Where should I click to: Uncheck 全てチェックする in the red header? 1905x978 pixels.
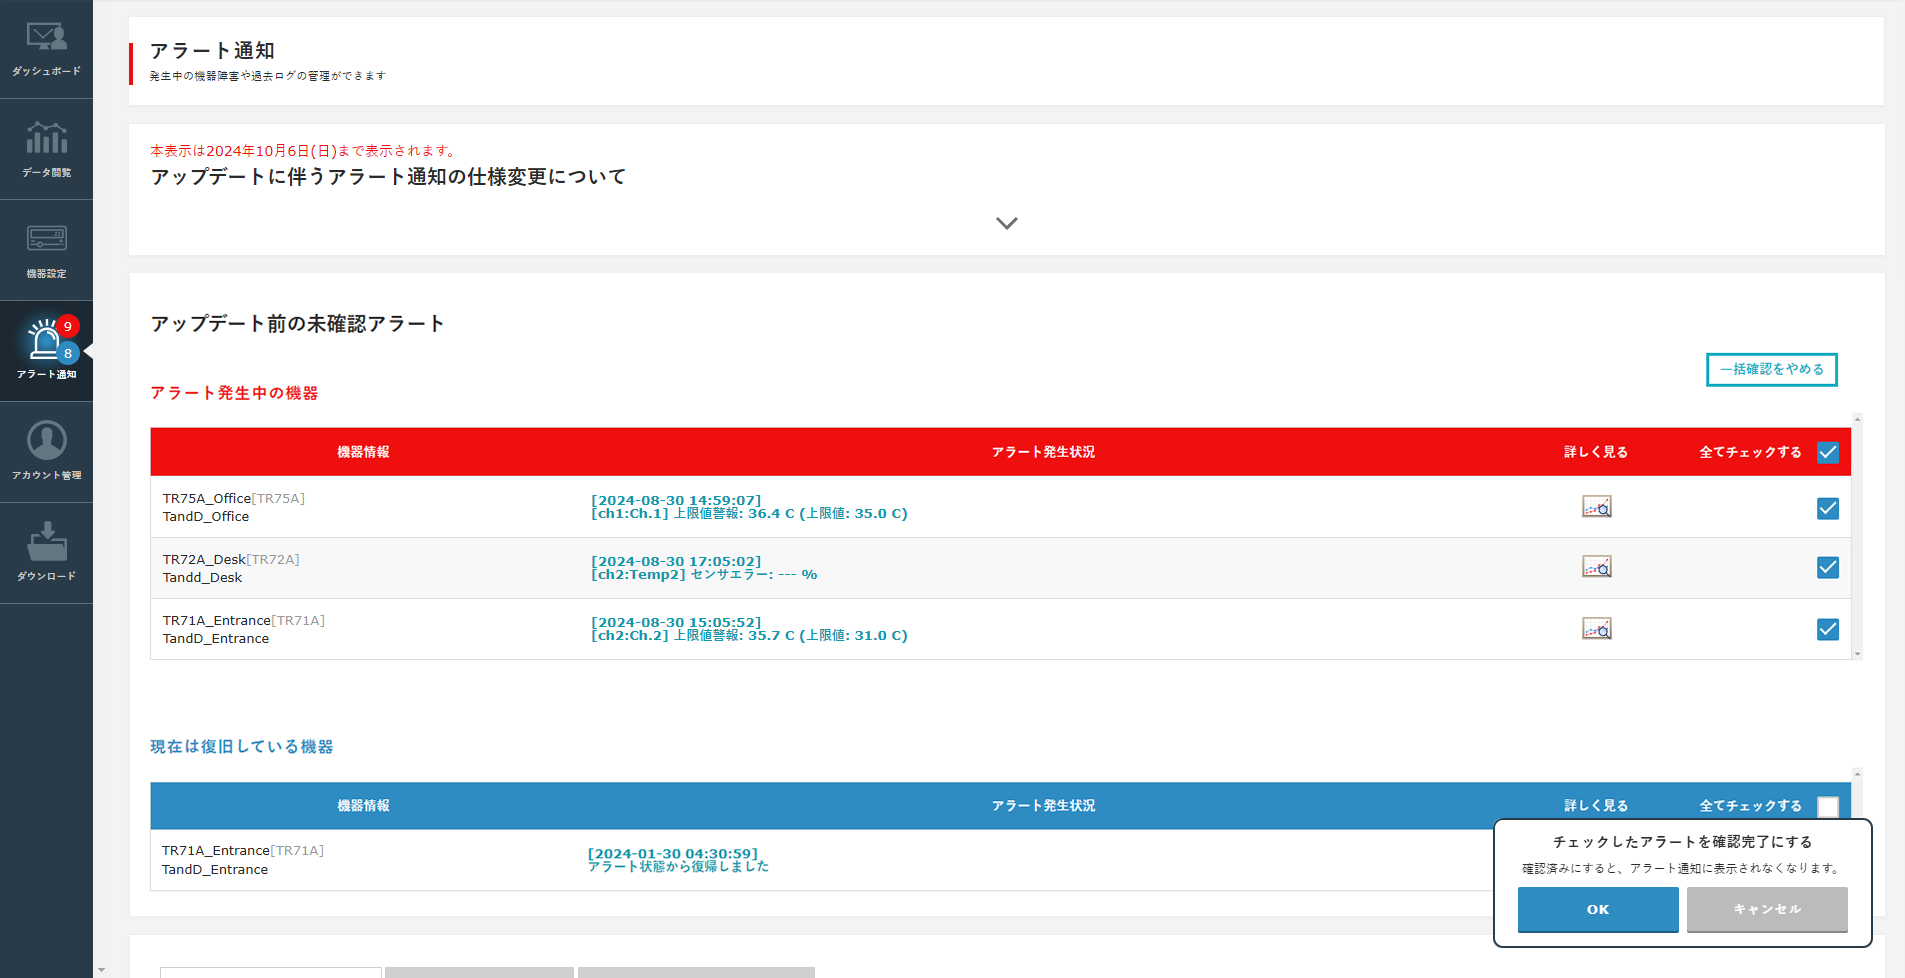(1828, 452)
